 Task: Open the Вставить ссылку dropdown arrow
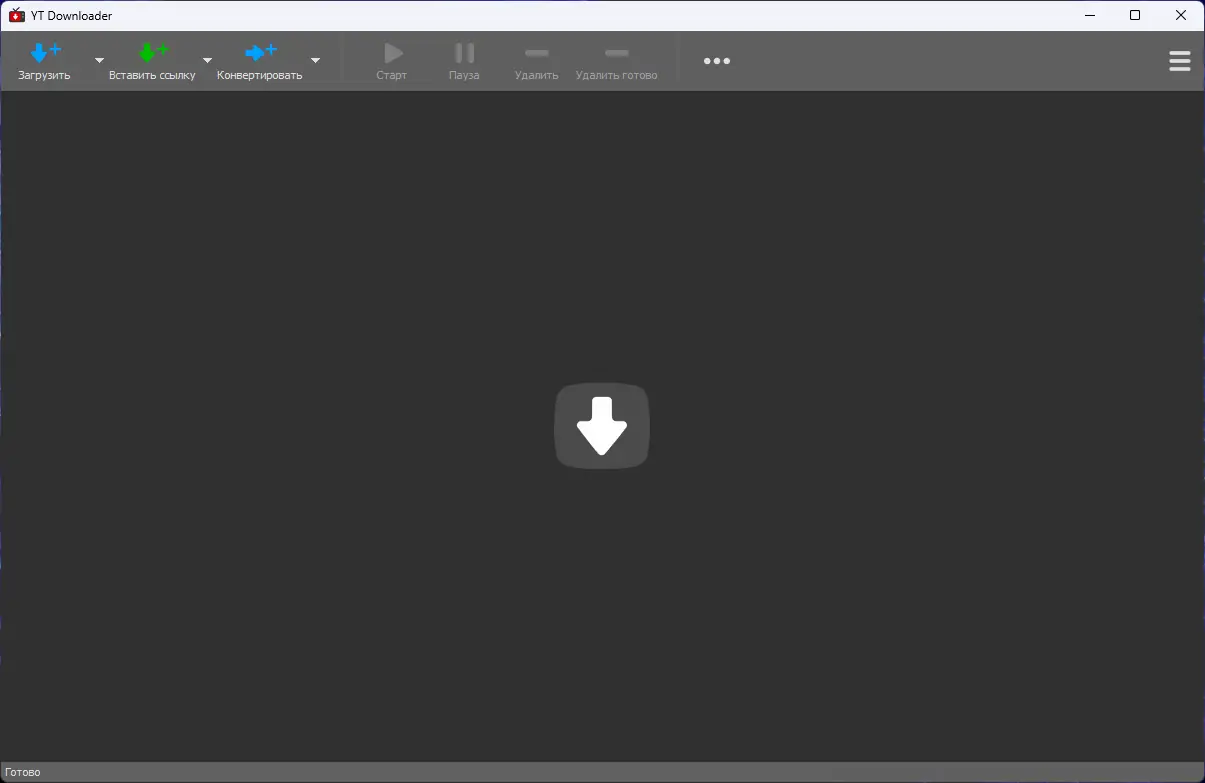click(x=207, y=60)
